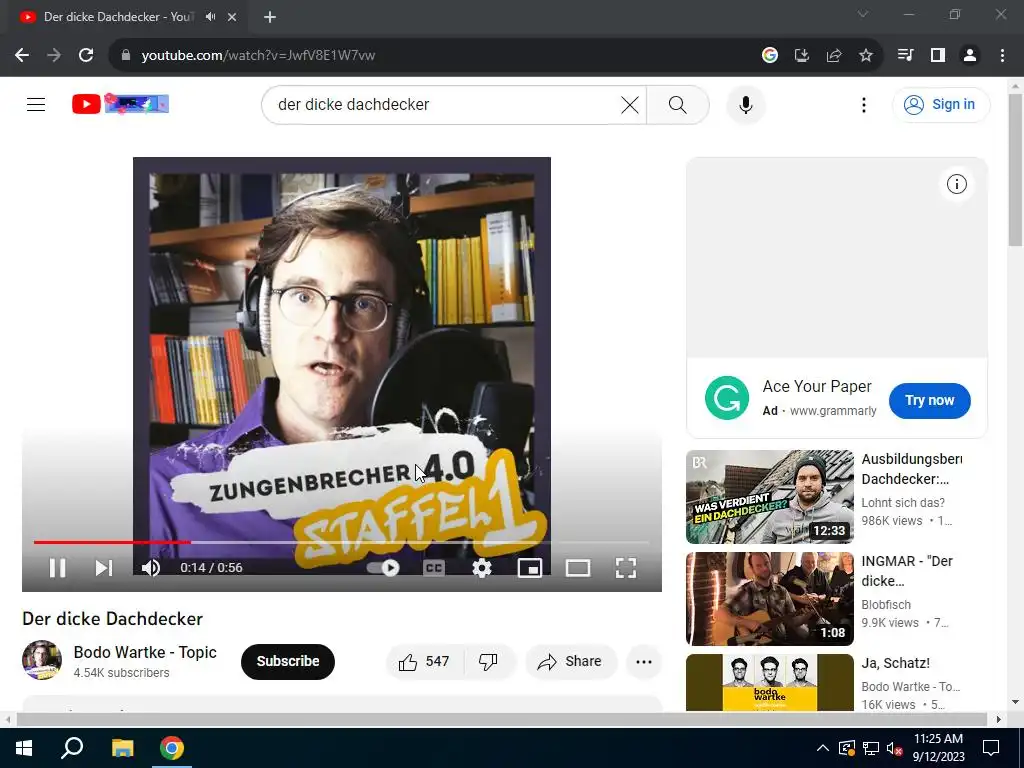Screen dimensions: 1024x768
Task: Clear the search query
Action: pos(630,104)
